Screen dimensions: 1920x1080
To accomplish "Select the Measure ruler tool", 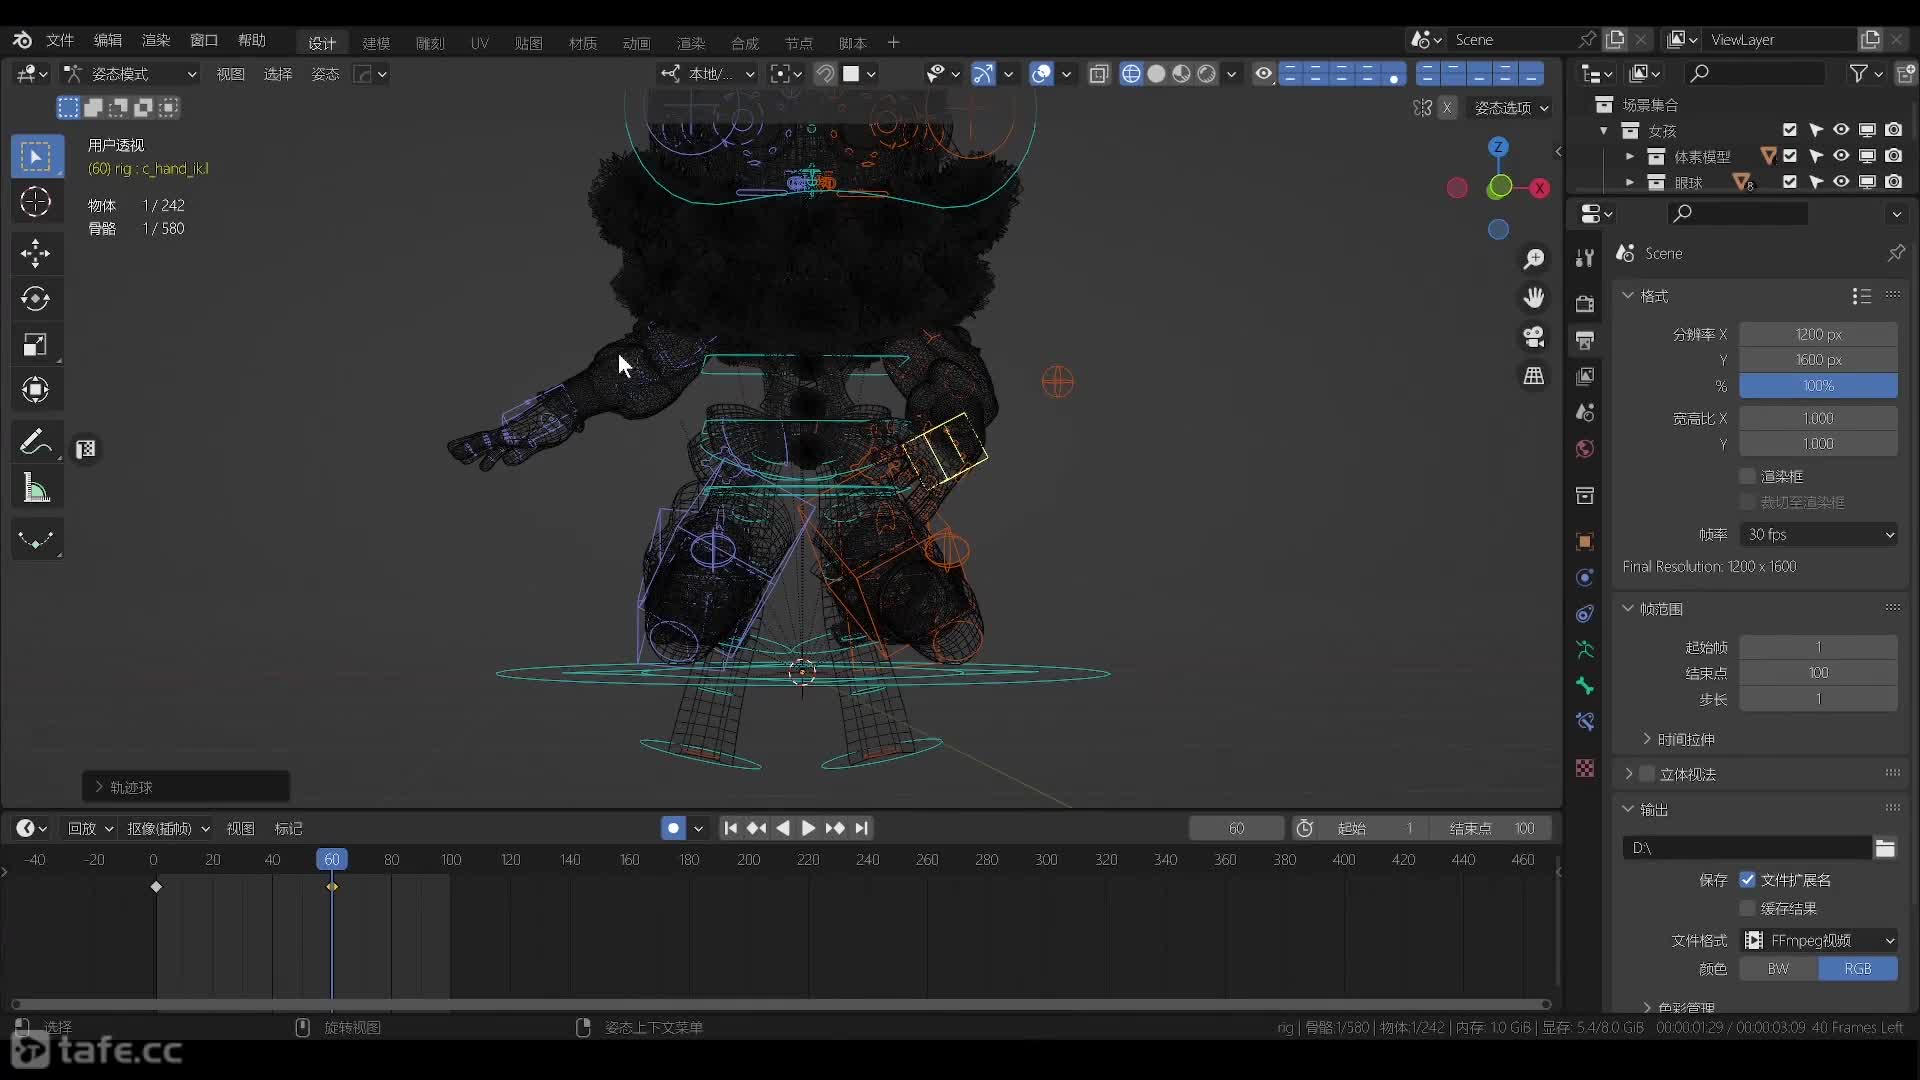I will tap(36, 489).
